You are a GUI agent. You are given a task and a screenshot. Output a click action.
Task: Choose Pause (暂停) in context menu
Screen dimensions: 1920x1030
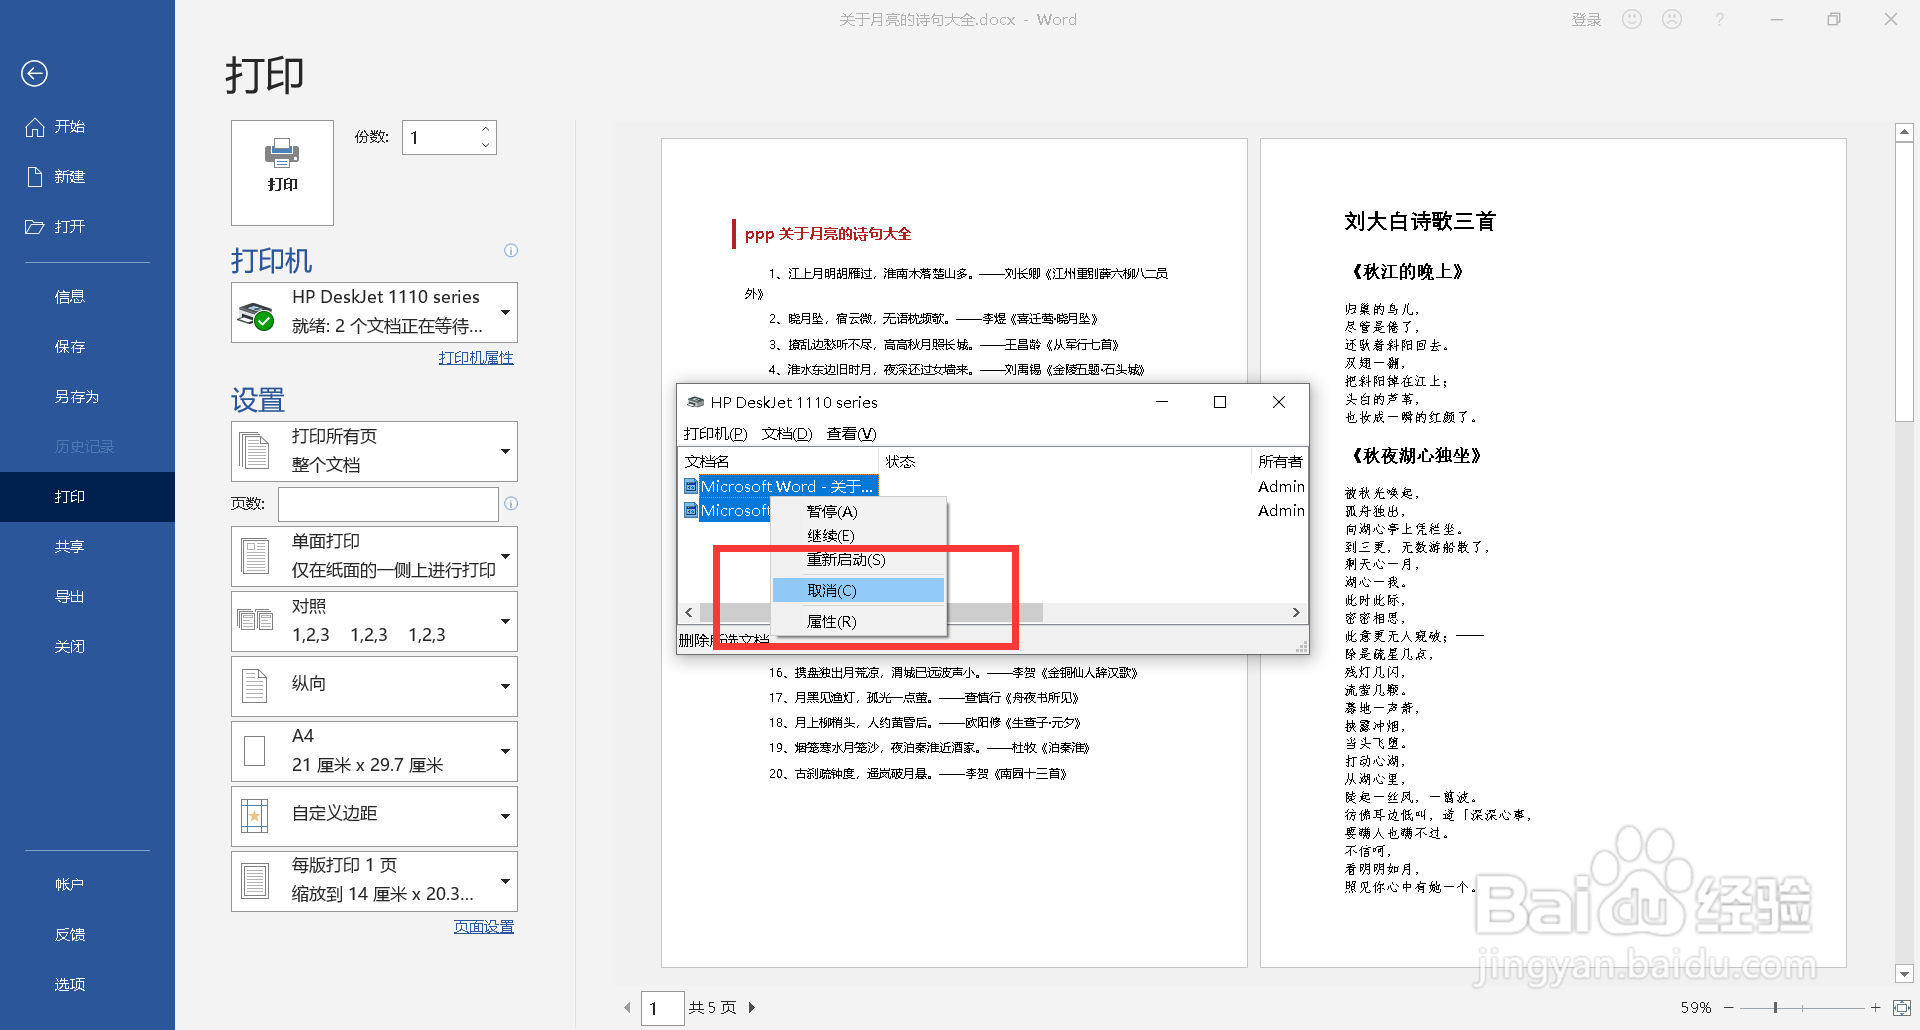coord(858,511)
